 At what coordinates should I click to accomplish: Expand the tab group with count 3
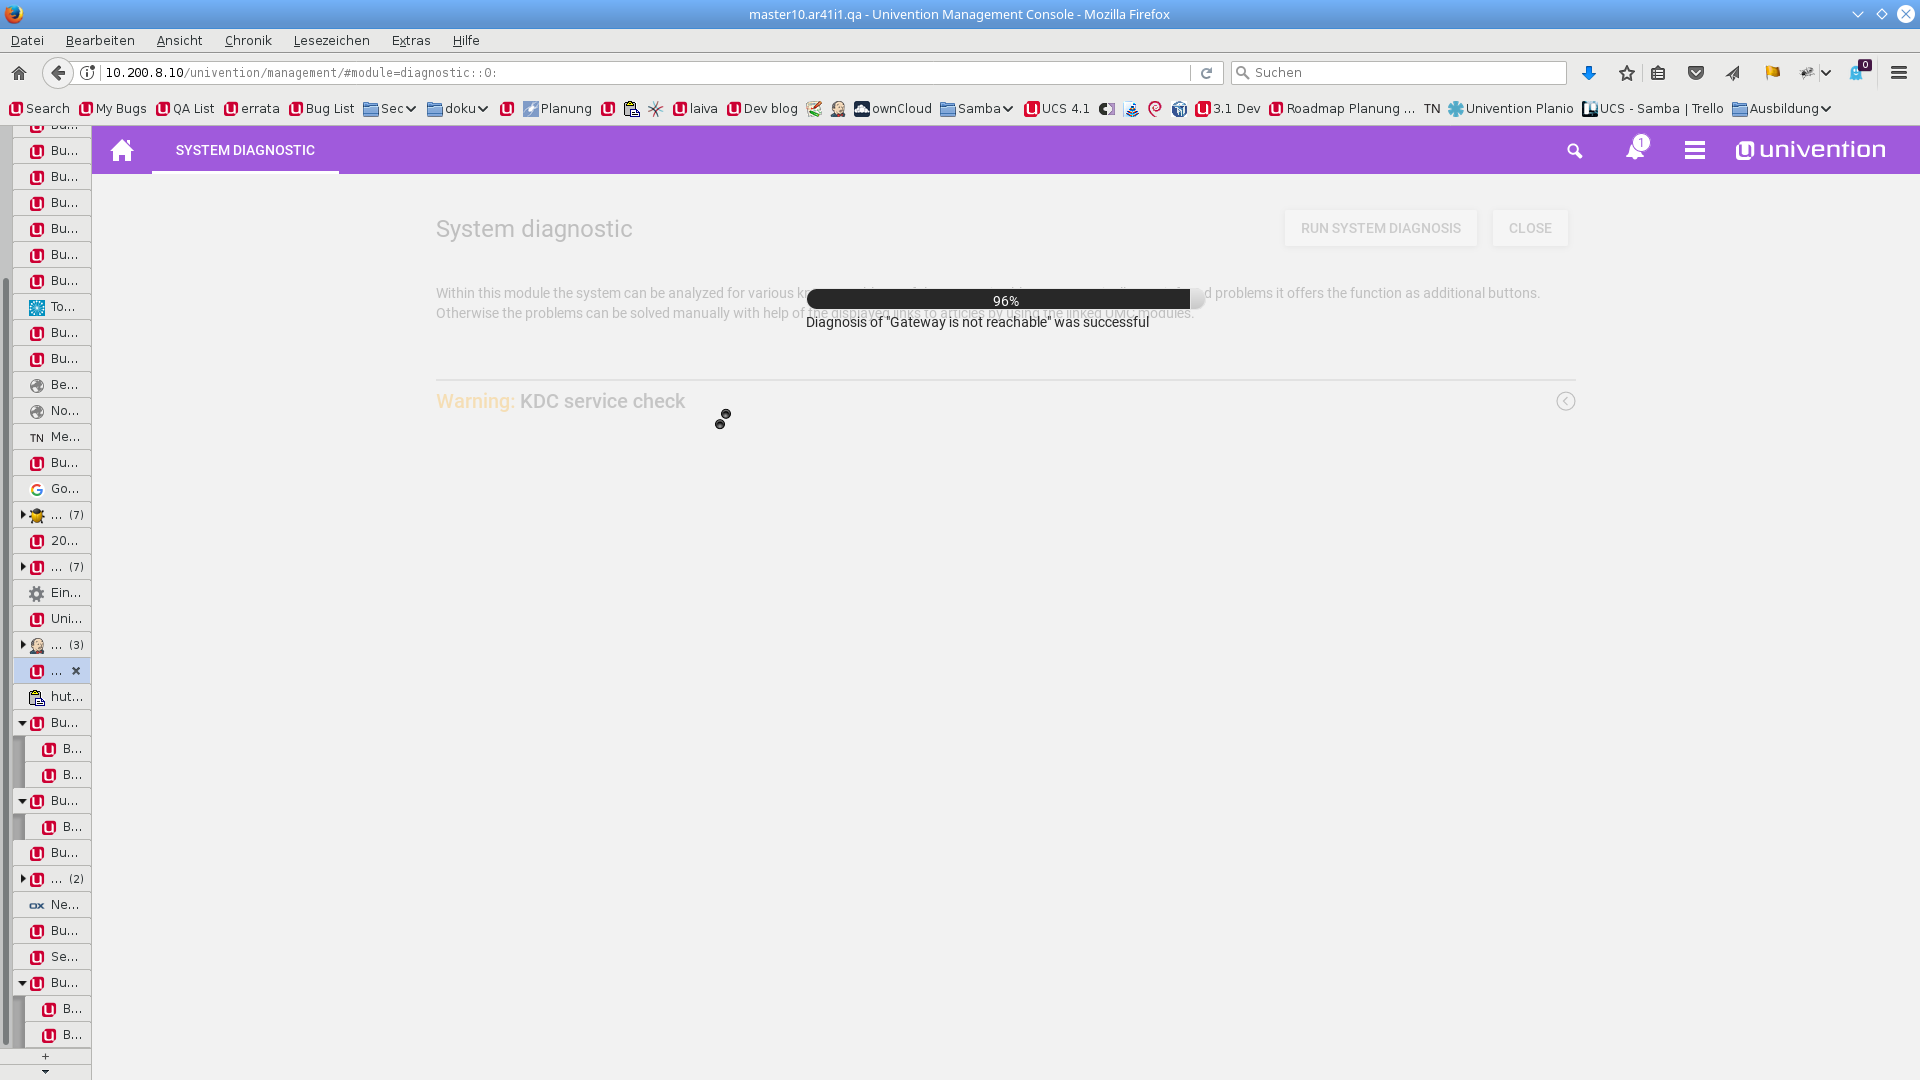coord(23,645)
